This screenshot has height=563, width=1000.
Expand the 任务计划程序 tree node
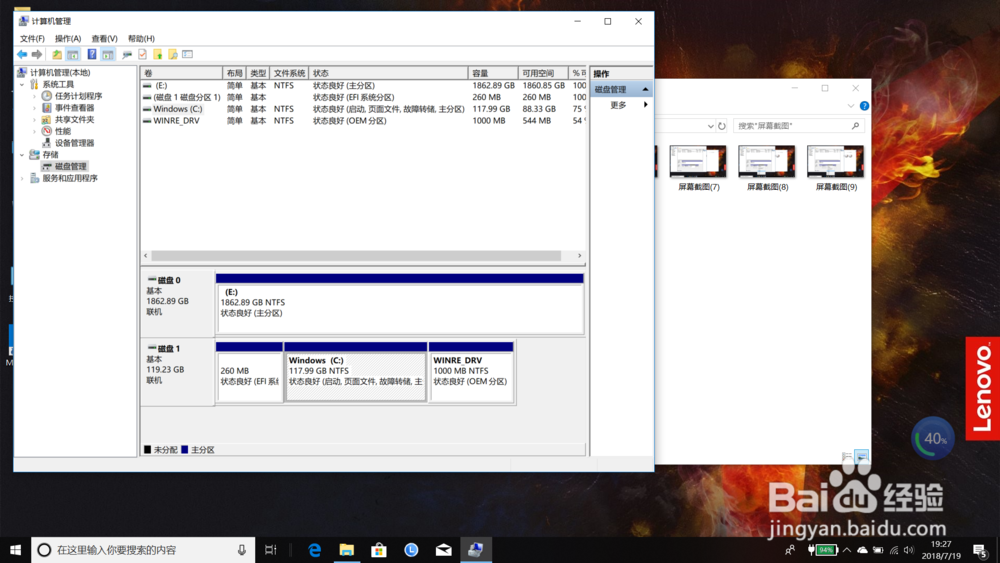(x=34, y=96)
